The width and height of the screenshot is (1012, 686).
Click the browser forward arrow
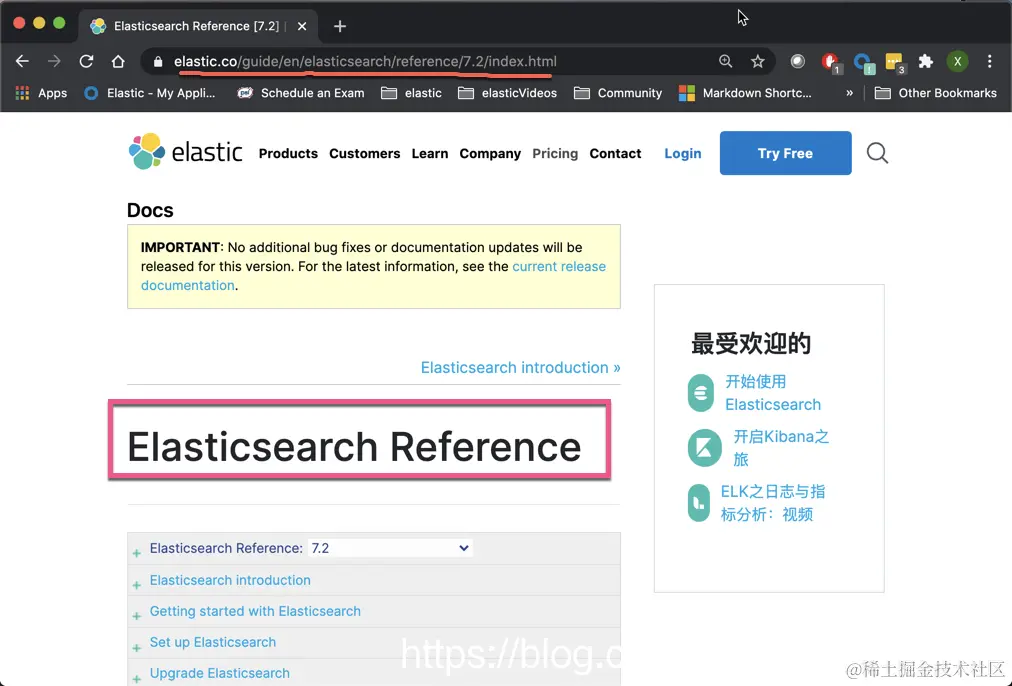coord(54,61)
